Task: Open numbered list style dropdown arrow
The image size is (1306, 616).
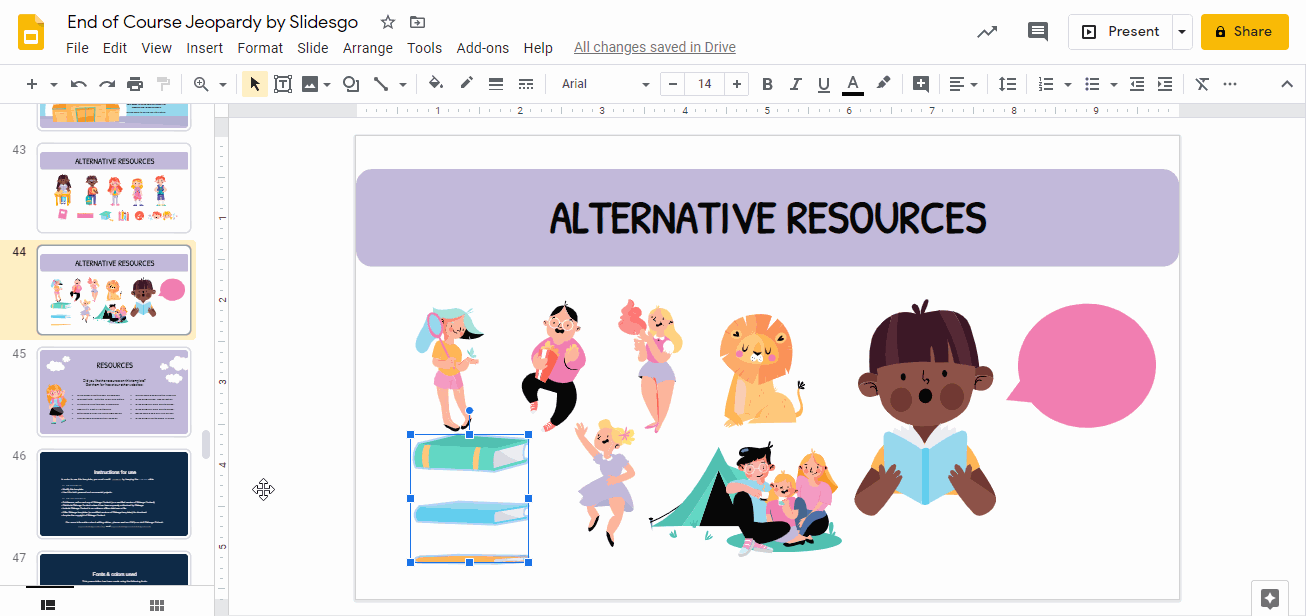Action: (1068, 85)
